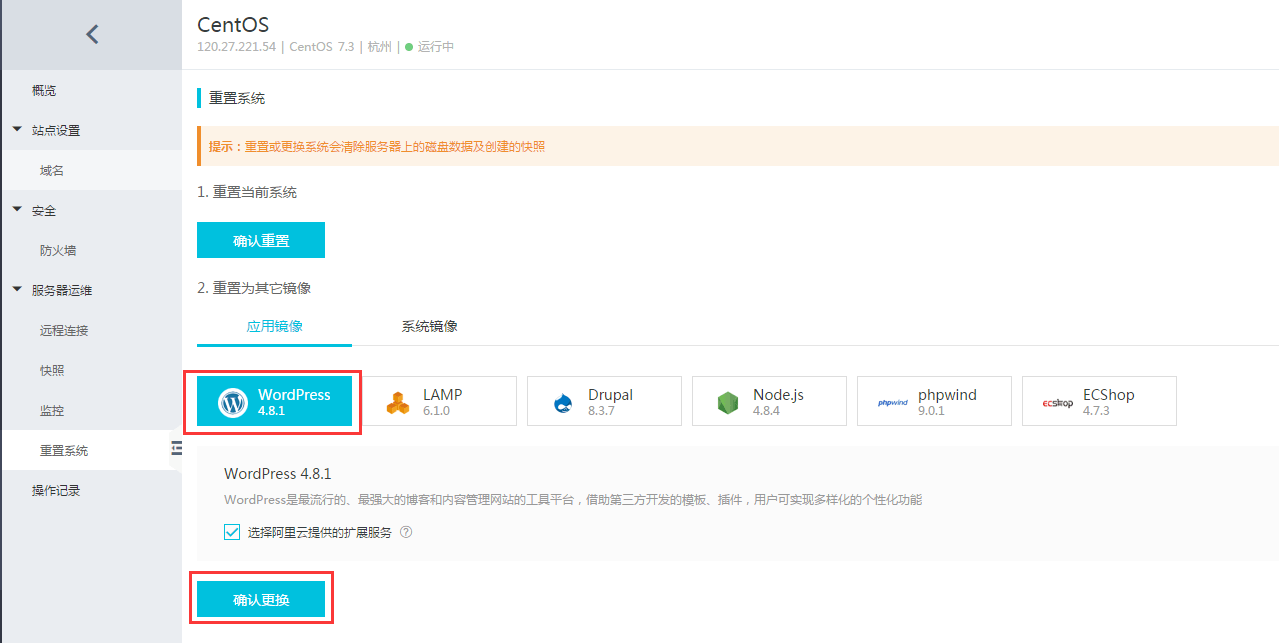
Task: Select the Node.js 4.8.4 image icon
Action: tap(727, 402)
